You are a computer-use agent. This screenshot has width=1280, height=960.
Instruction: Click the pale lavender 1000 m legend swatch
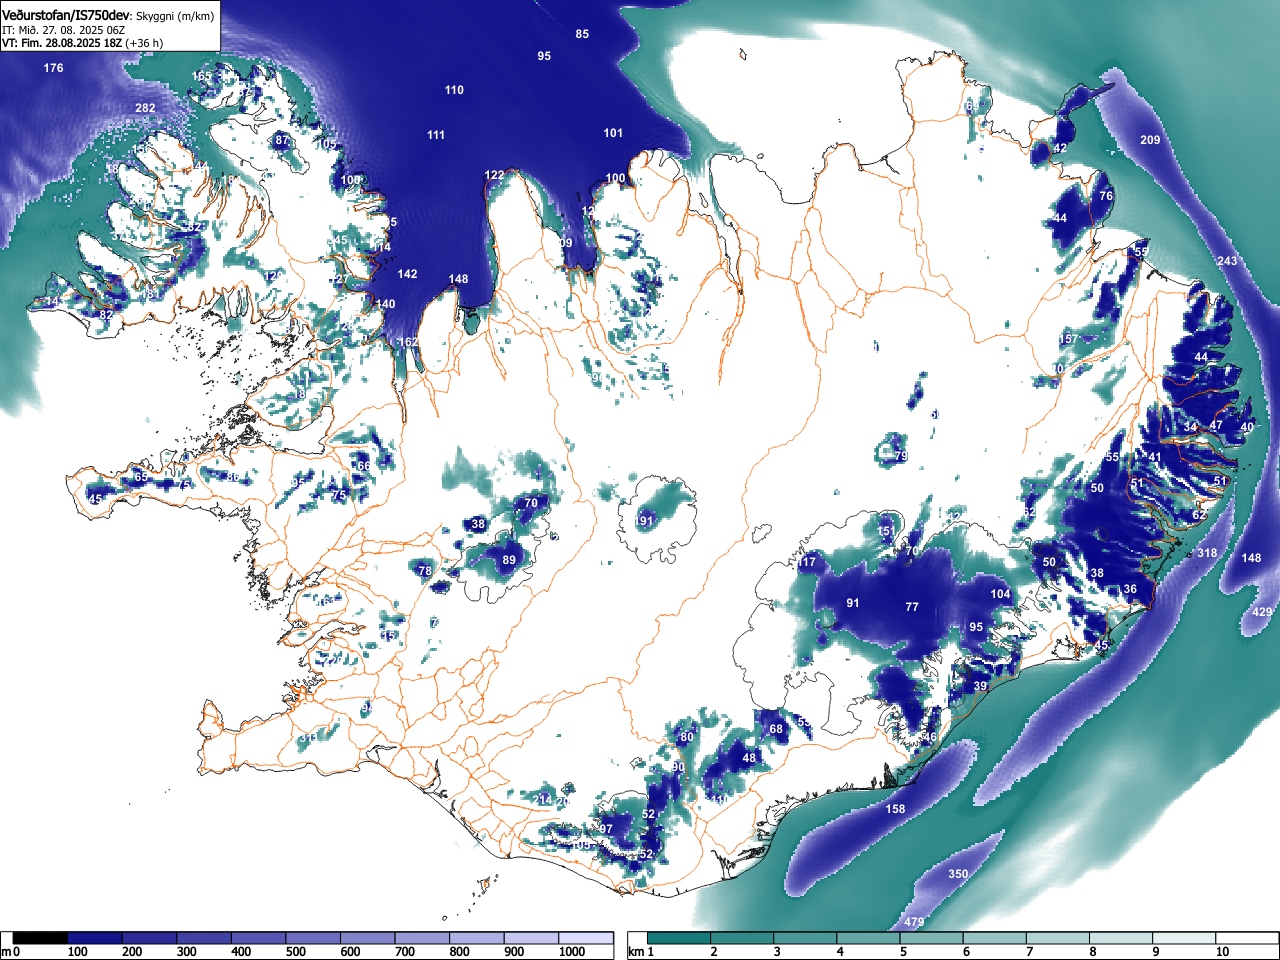tap(587, 938)
